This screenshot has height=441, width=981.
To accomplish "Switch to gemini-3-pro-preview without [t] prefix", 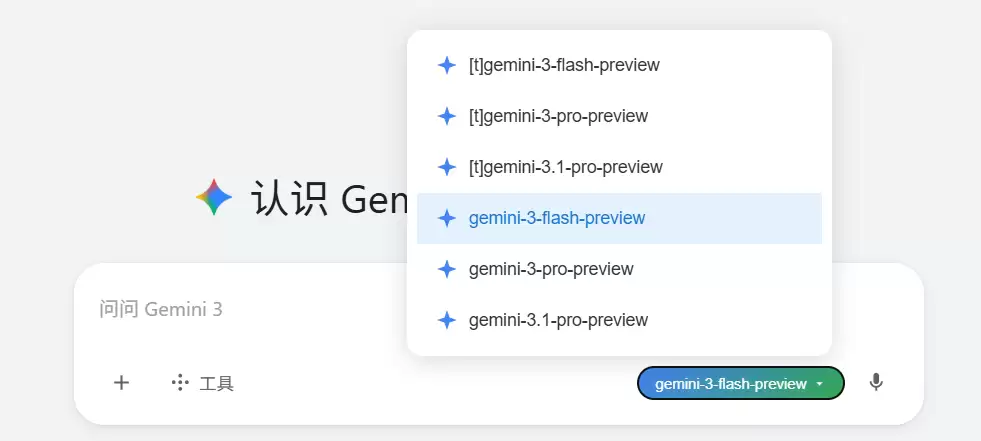I will pyautogui.click(x=551, y=269).
